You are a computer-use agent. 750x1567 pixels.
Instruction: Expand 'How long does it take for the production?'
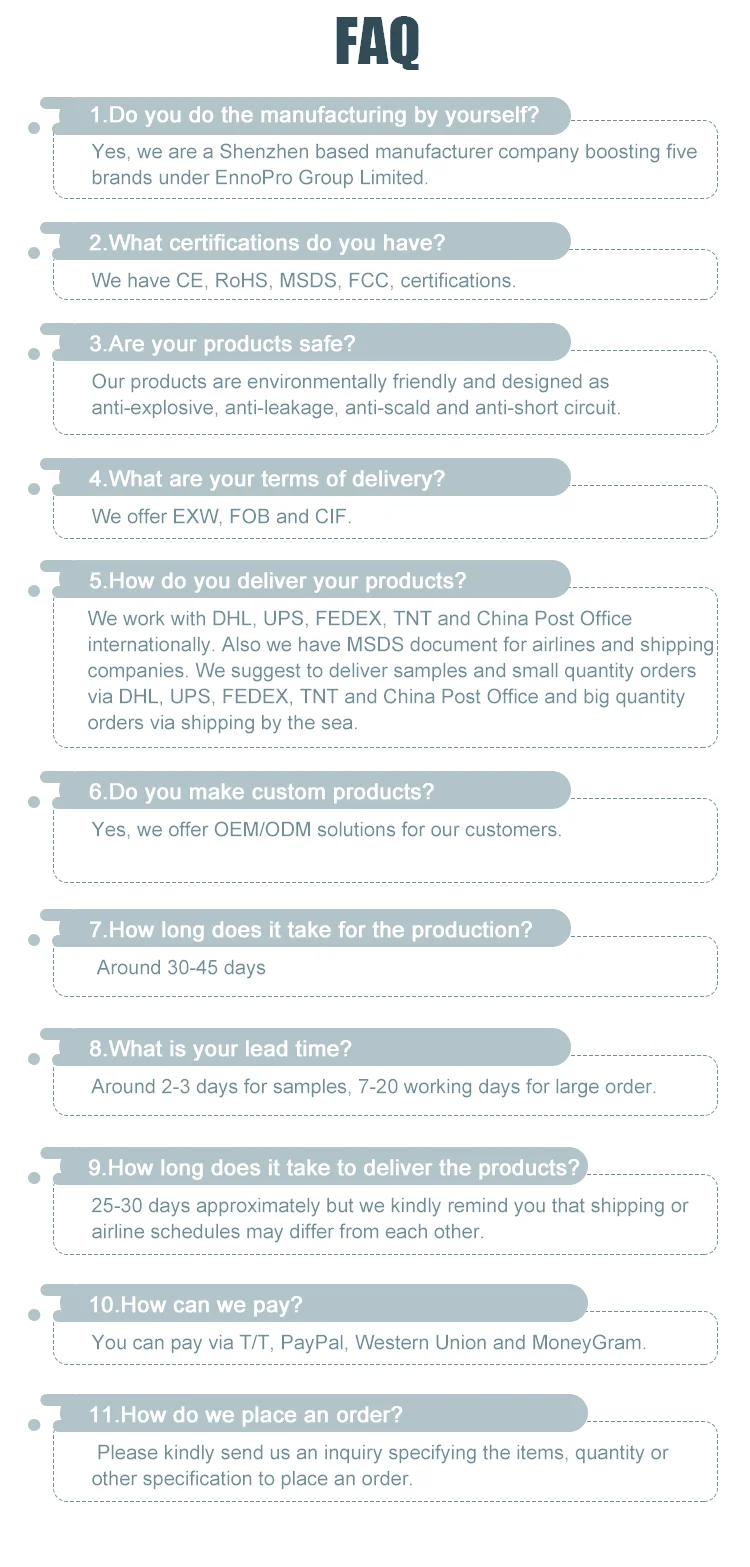tap(311, 930)
